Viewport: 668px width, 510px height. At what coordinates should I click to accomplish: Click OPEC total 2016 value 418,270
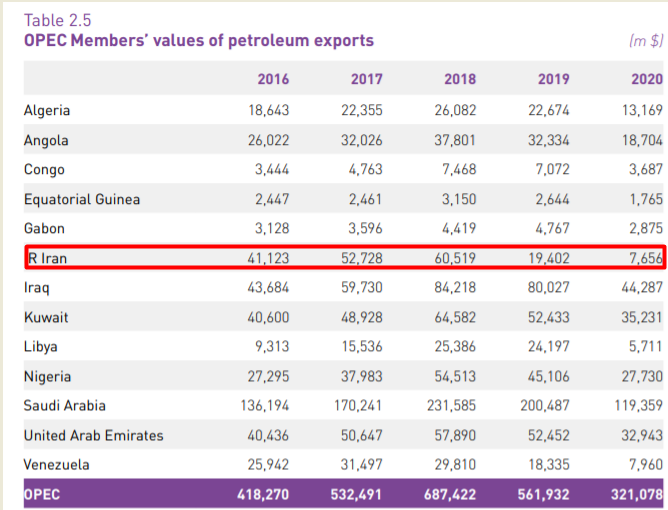[x=263, y=494]
